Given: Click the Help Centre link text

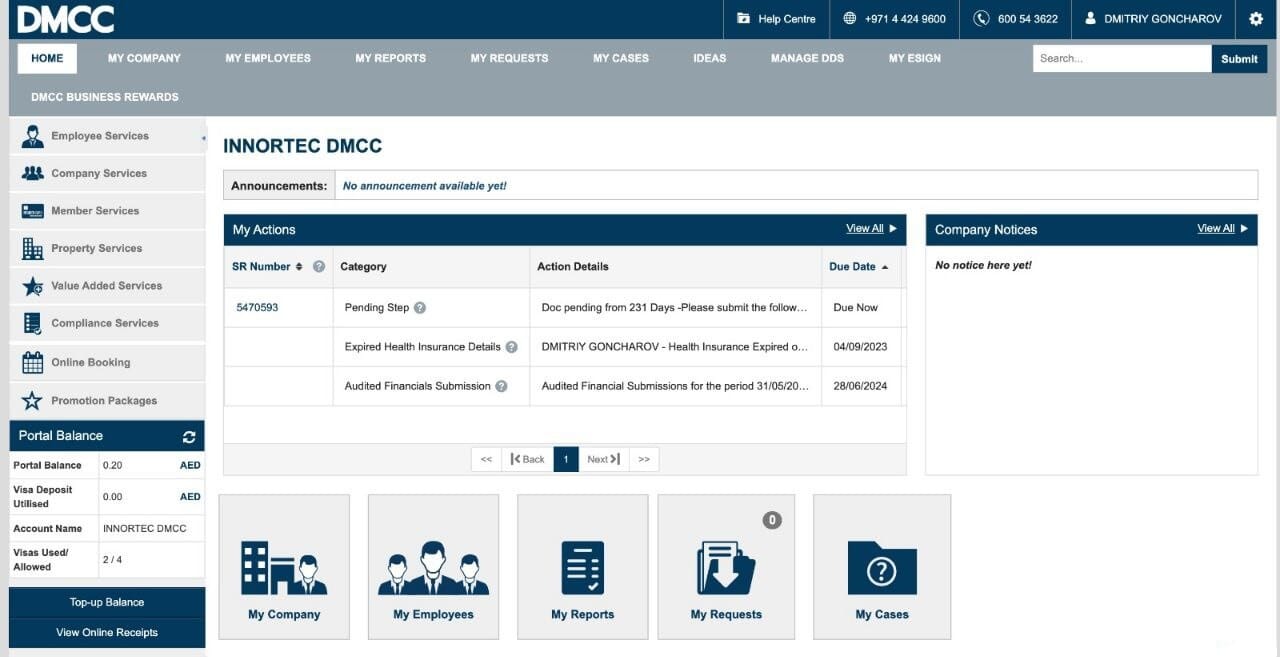Looking at the screenshot, I should coord(787,19).
